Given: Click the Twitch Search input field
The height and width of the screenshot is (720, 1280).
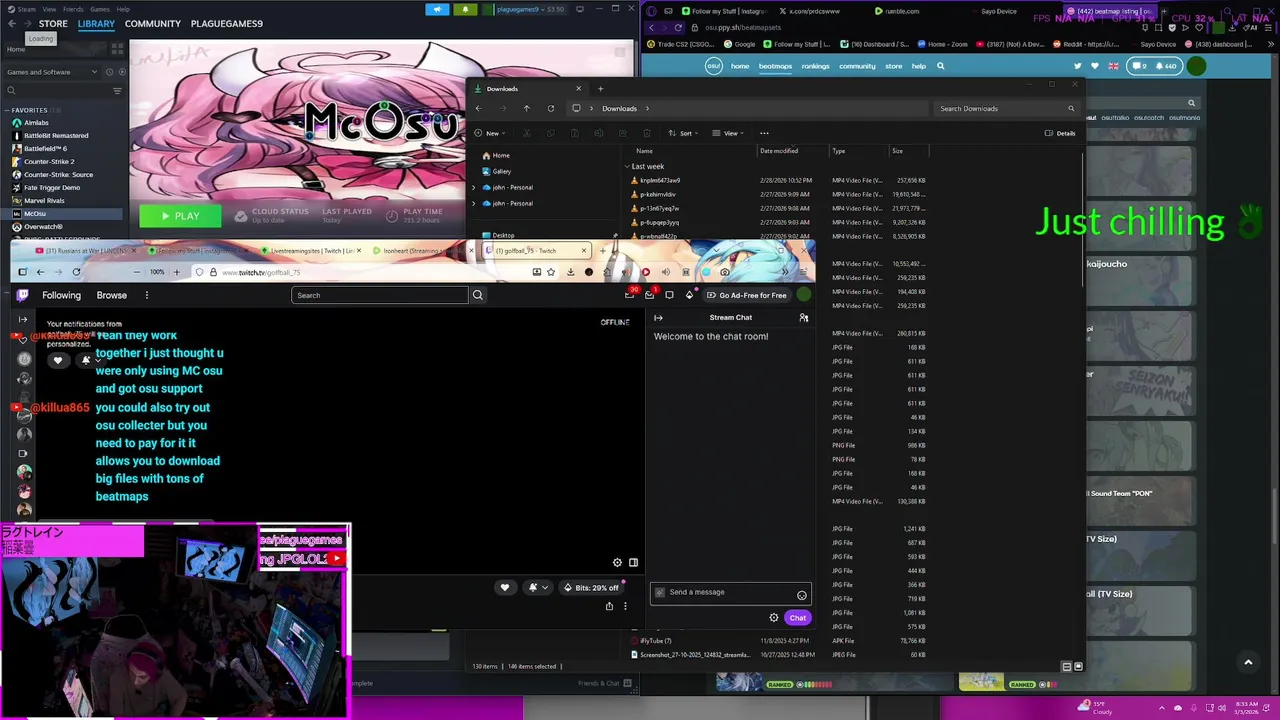Looking at the screenshot, I should pos(380,295).
